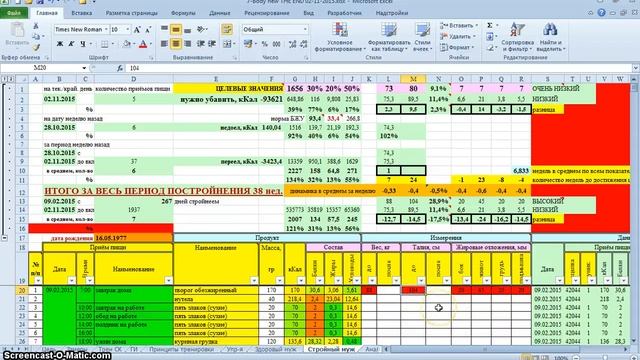Screen dimensions: 640x360
Task: Switch to Здоровый муж sheet tab
Action: pos(276,349)
